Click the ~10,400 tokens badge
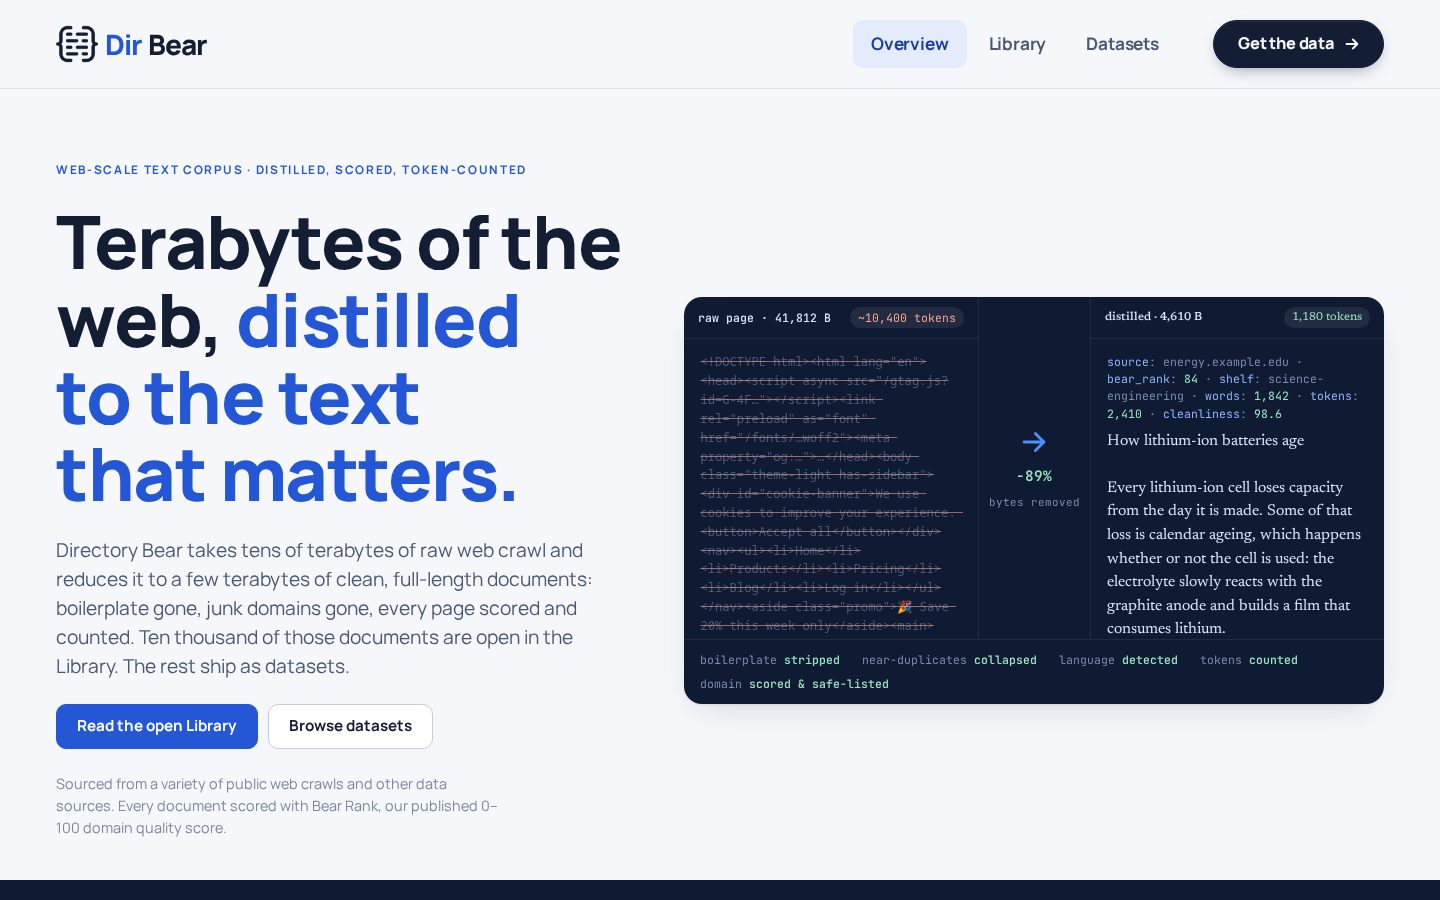This screenshot has width=1440, height=900. point(907,318)
